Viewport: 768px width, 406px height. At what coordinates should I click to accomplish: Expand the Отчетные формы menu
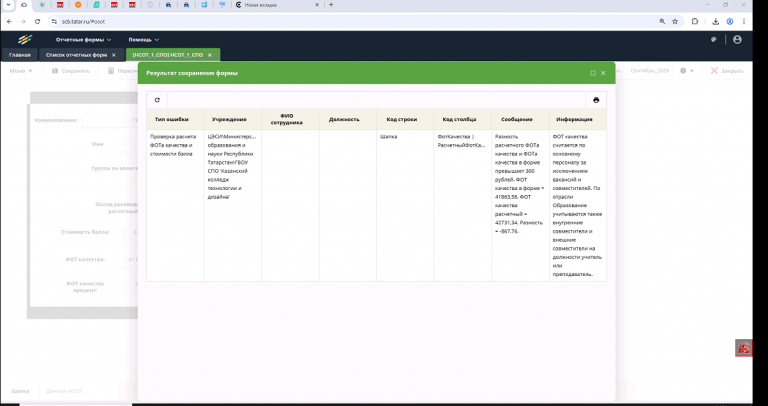tap(83, 40)
